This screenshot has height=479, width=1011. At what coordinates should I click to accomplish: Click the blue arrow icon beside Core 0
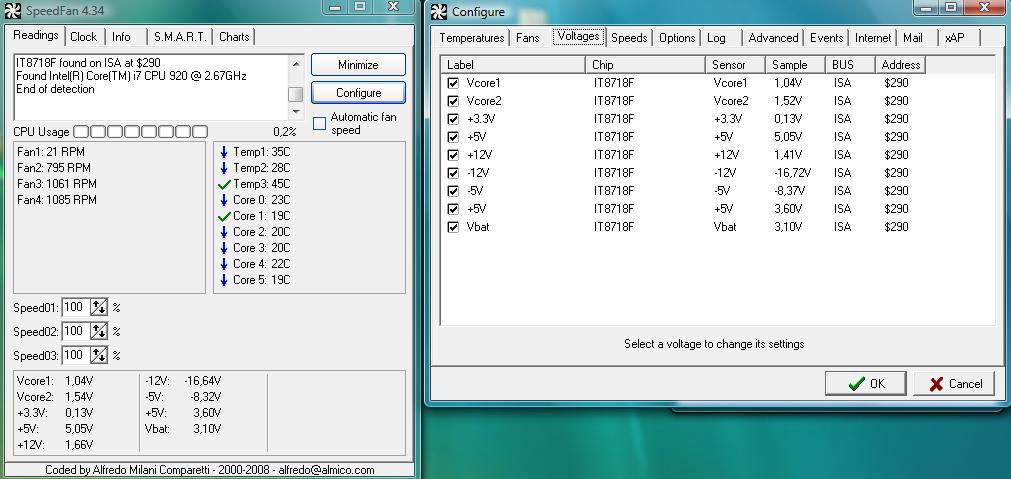point(224,201)
